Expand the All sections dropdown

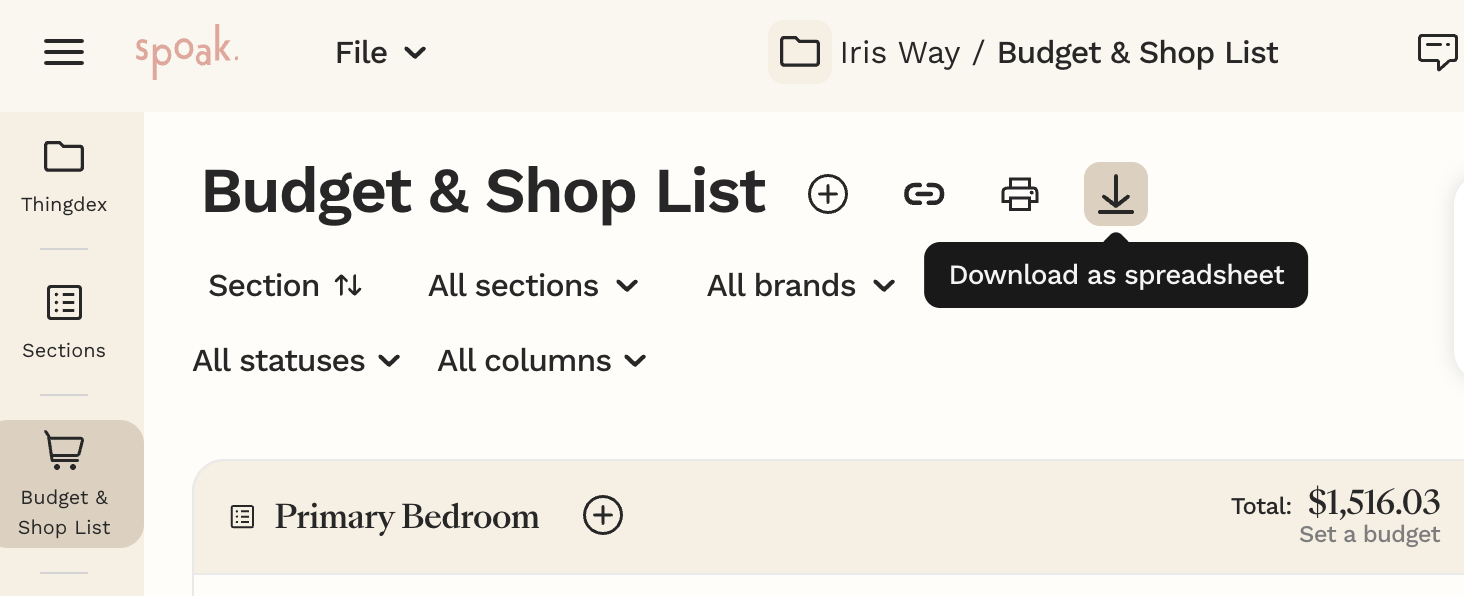[x=534, y=286]
